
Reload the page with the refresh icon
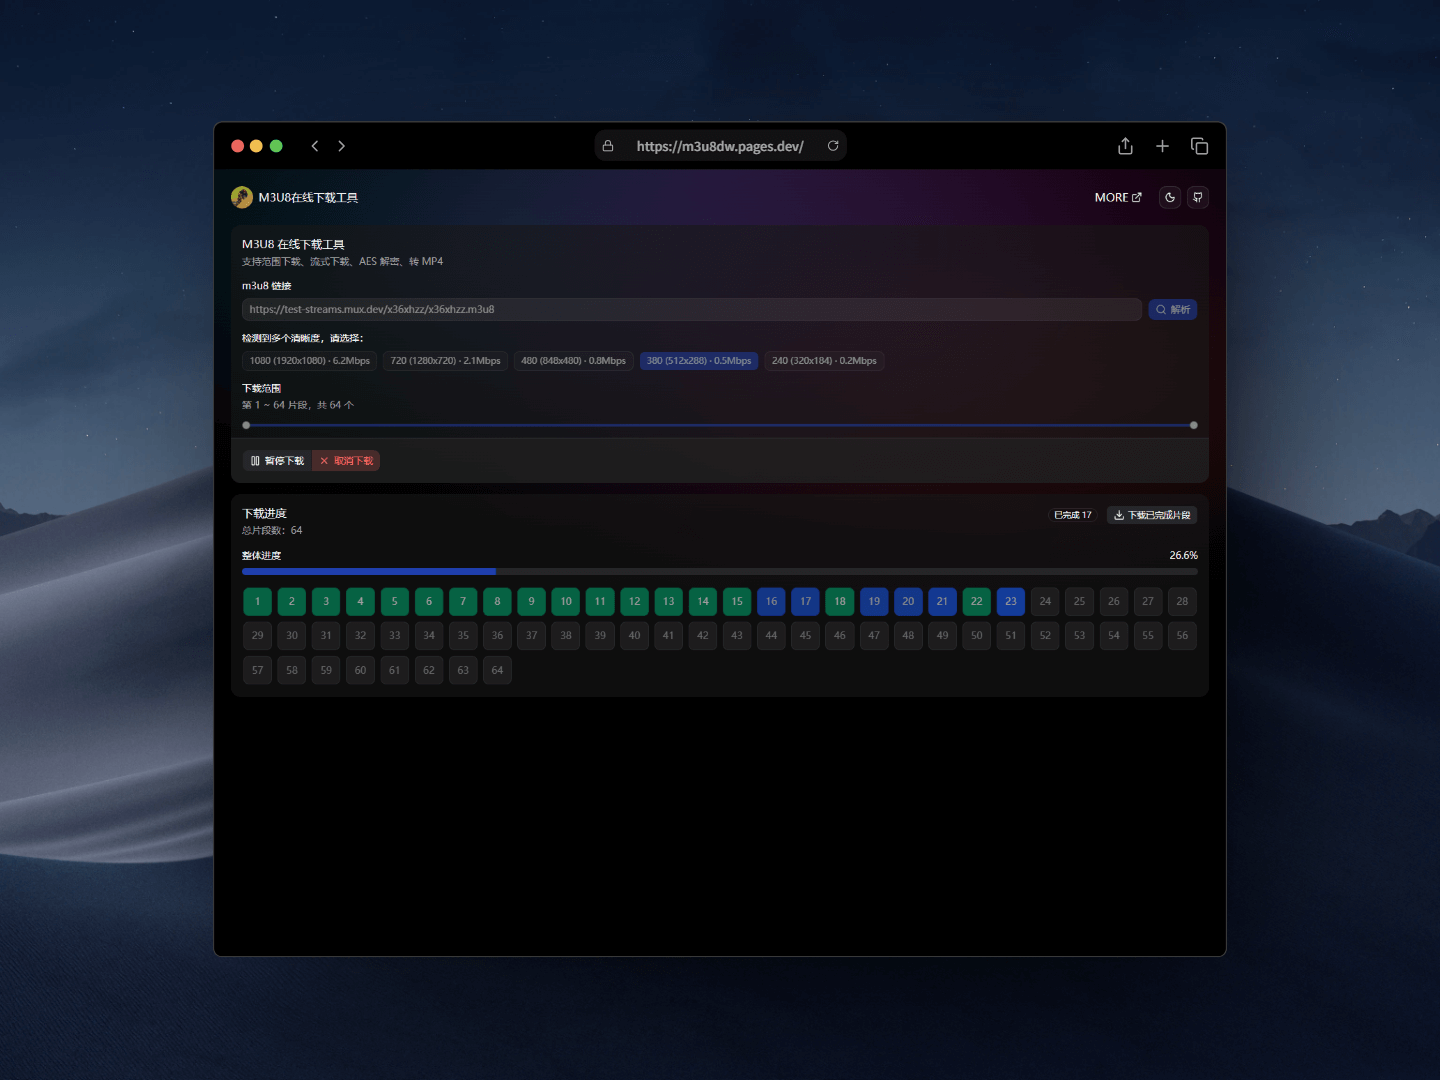833,145
